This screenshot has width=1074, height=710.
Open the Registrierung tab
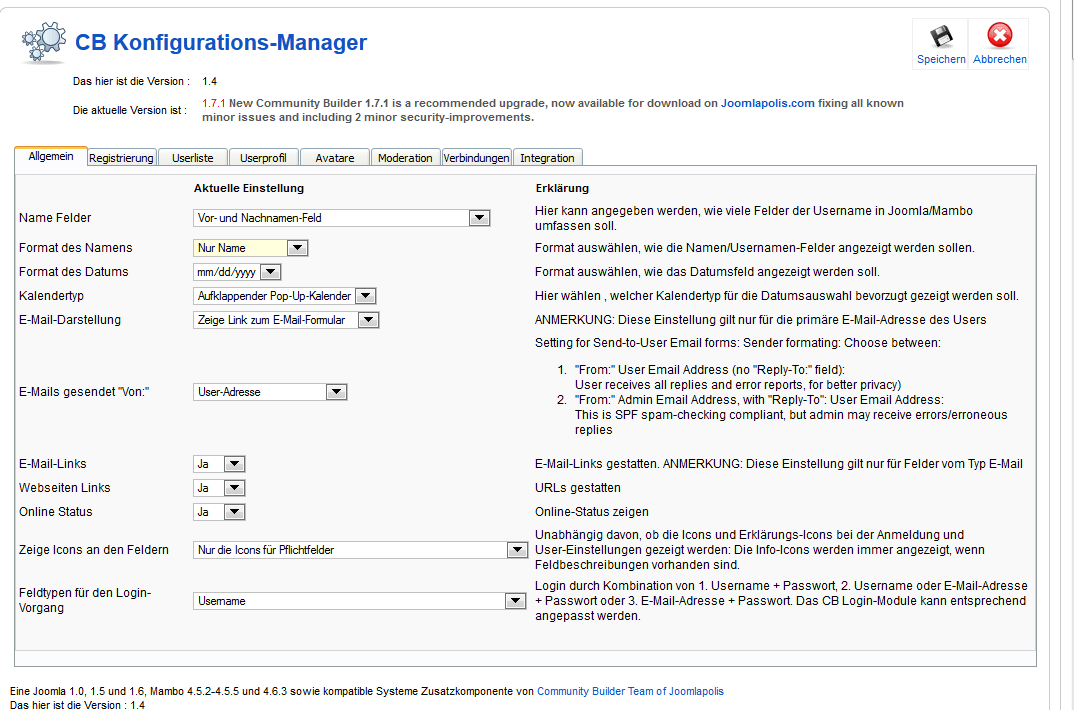[x=121, y=158]
